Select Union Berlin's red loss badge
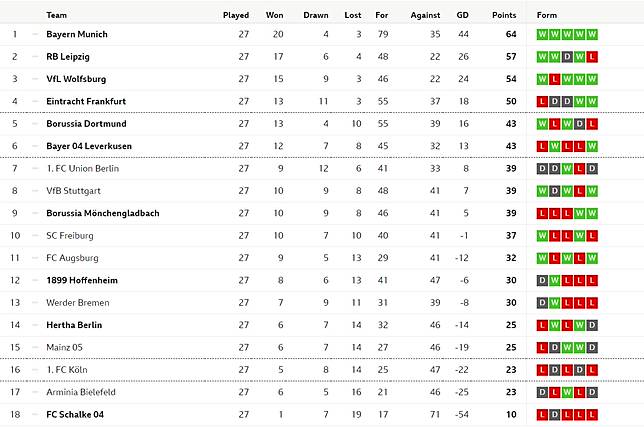Image resolution: width=644 pixels, height=427 pixels. point(580,169)
